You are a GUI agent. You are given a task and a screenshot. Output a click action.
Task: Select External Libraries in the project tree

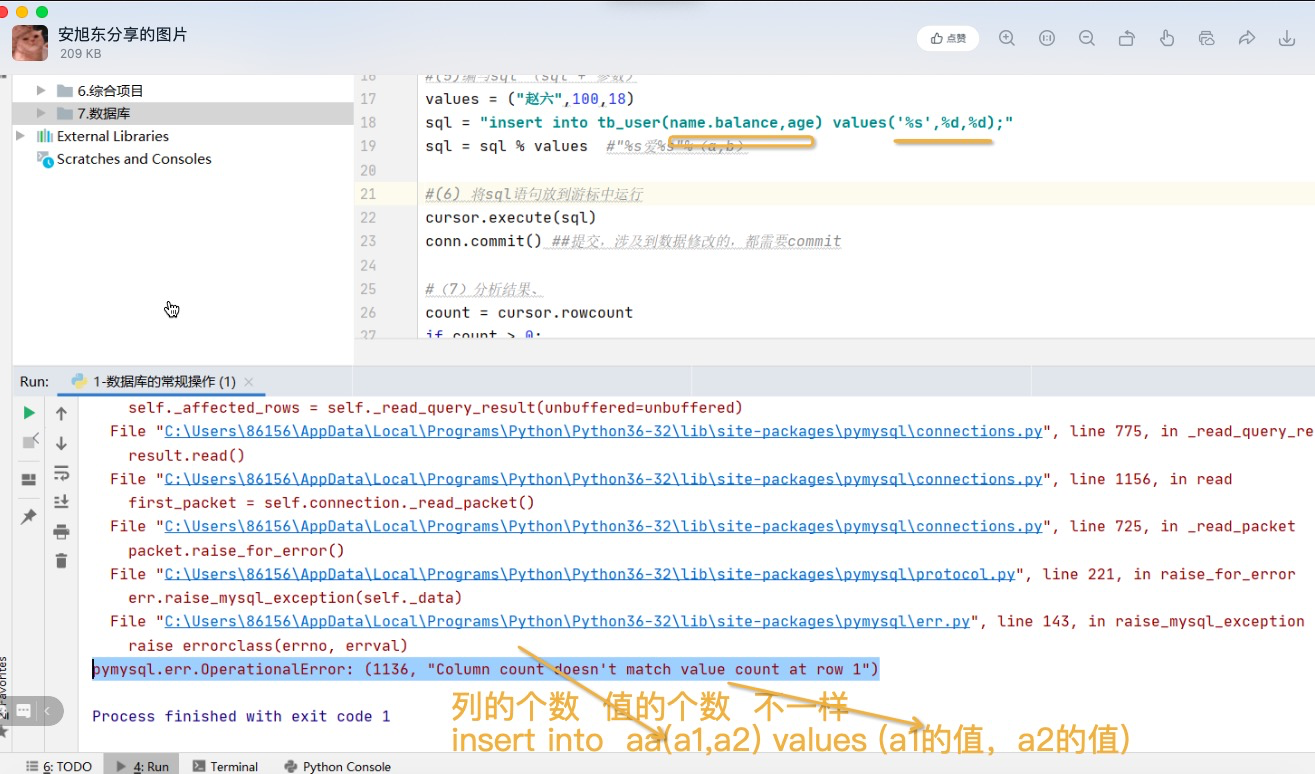(113, 136)
